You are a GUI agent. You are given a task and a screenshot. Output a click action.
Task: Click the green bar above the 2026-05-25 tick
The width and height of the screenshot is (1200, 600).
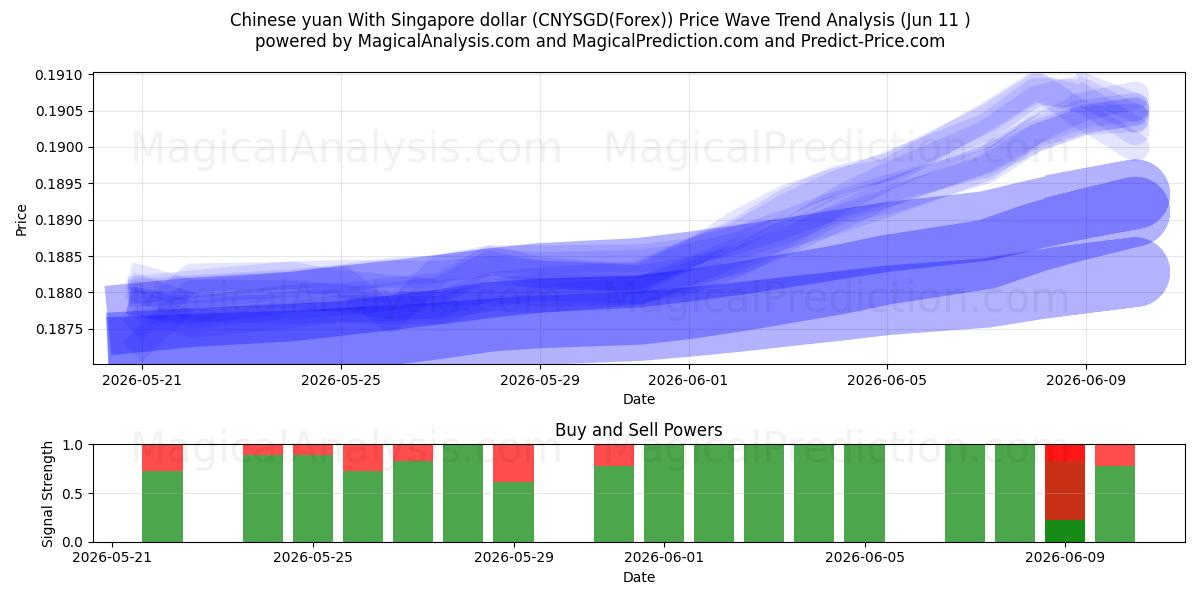coord(313,498)
